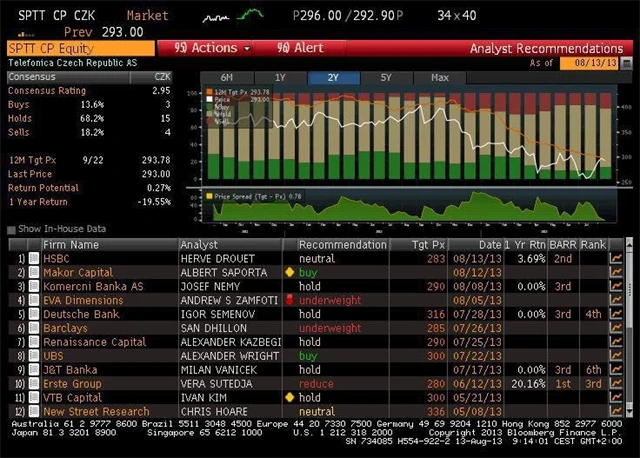Image resolution: width=640 pixels, height=458 pixels.
Task: Click the document icon beside UBS
Action: click(35, 356)
